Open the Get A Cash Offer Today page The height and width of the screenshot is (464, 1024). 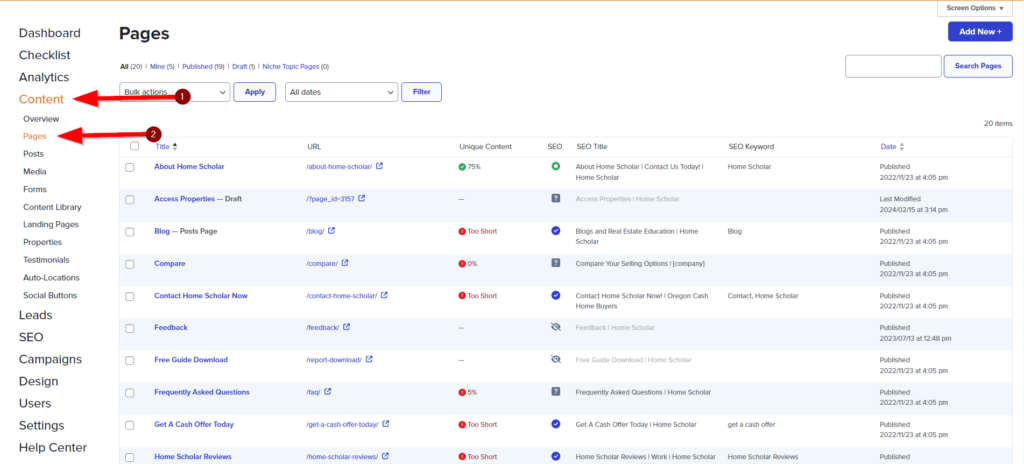194,424
